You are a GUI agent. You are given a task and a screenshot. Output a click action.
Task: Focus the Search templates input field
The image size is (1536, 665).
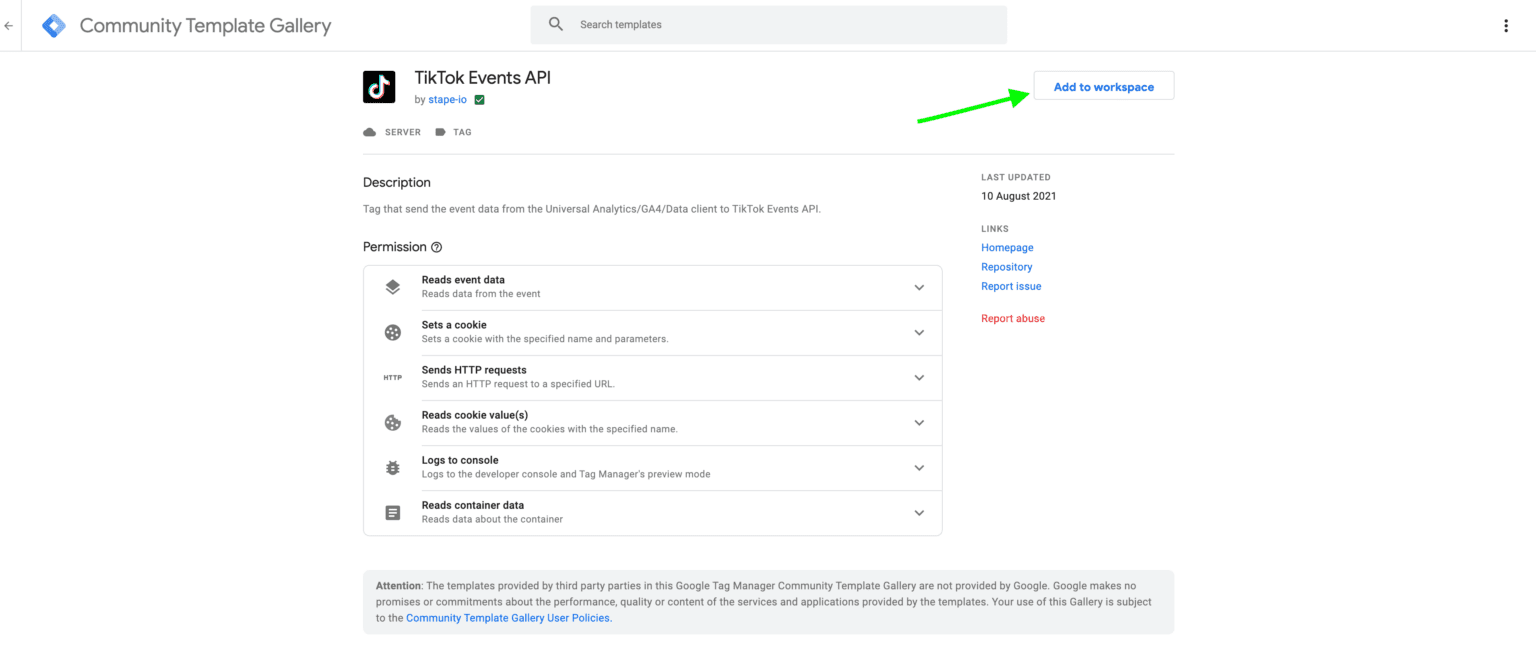(x=769, y=24)
